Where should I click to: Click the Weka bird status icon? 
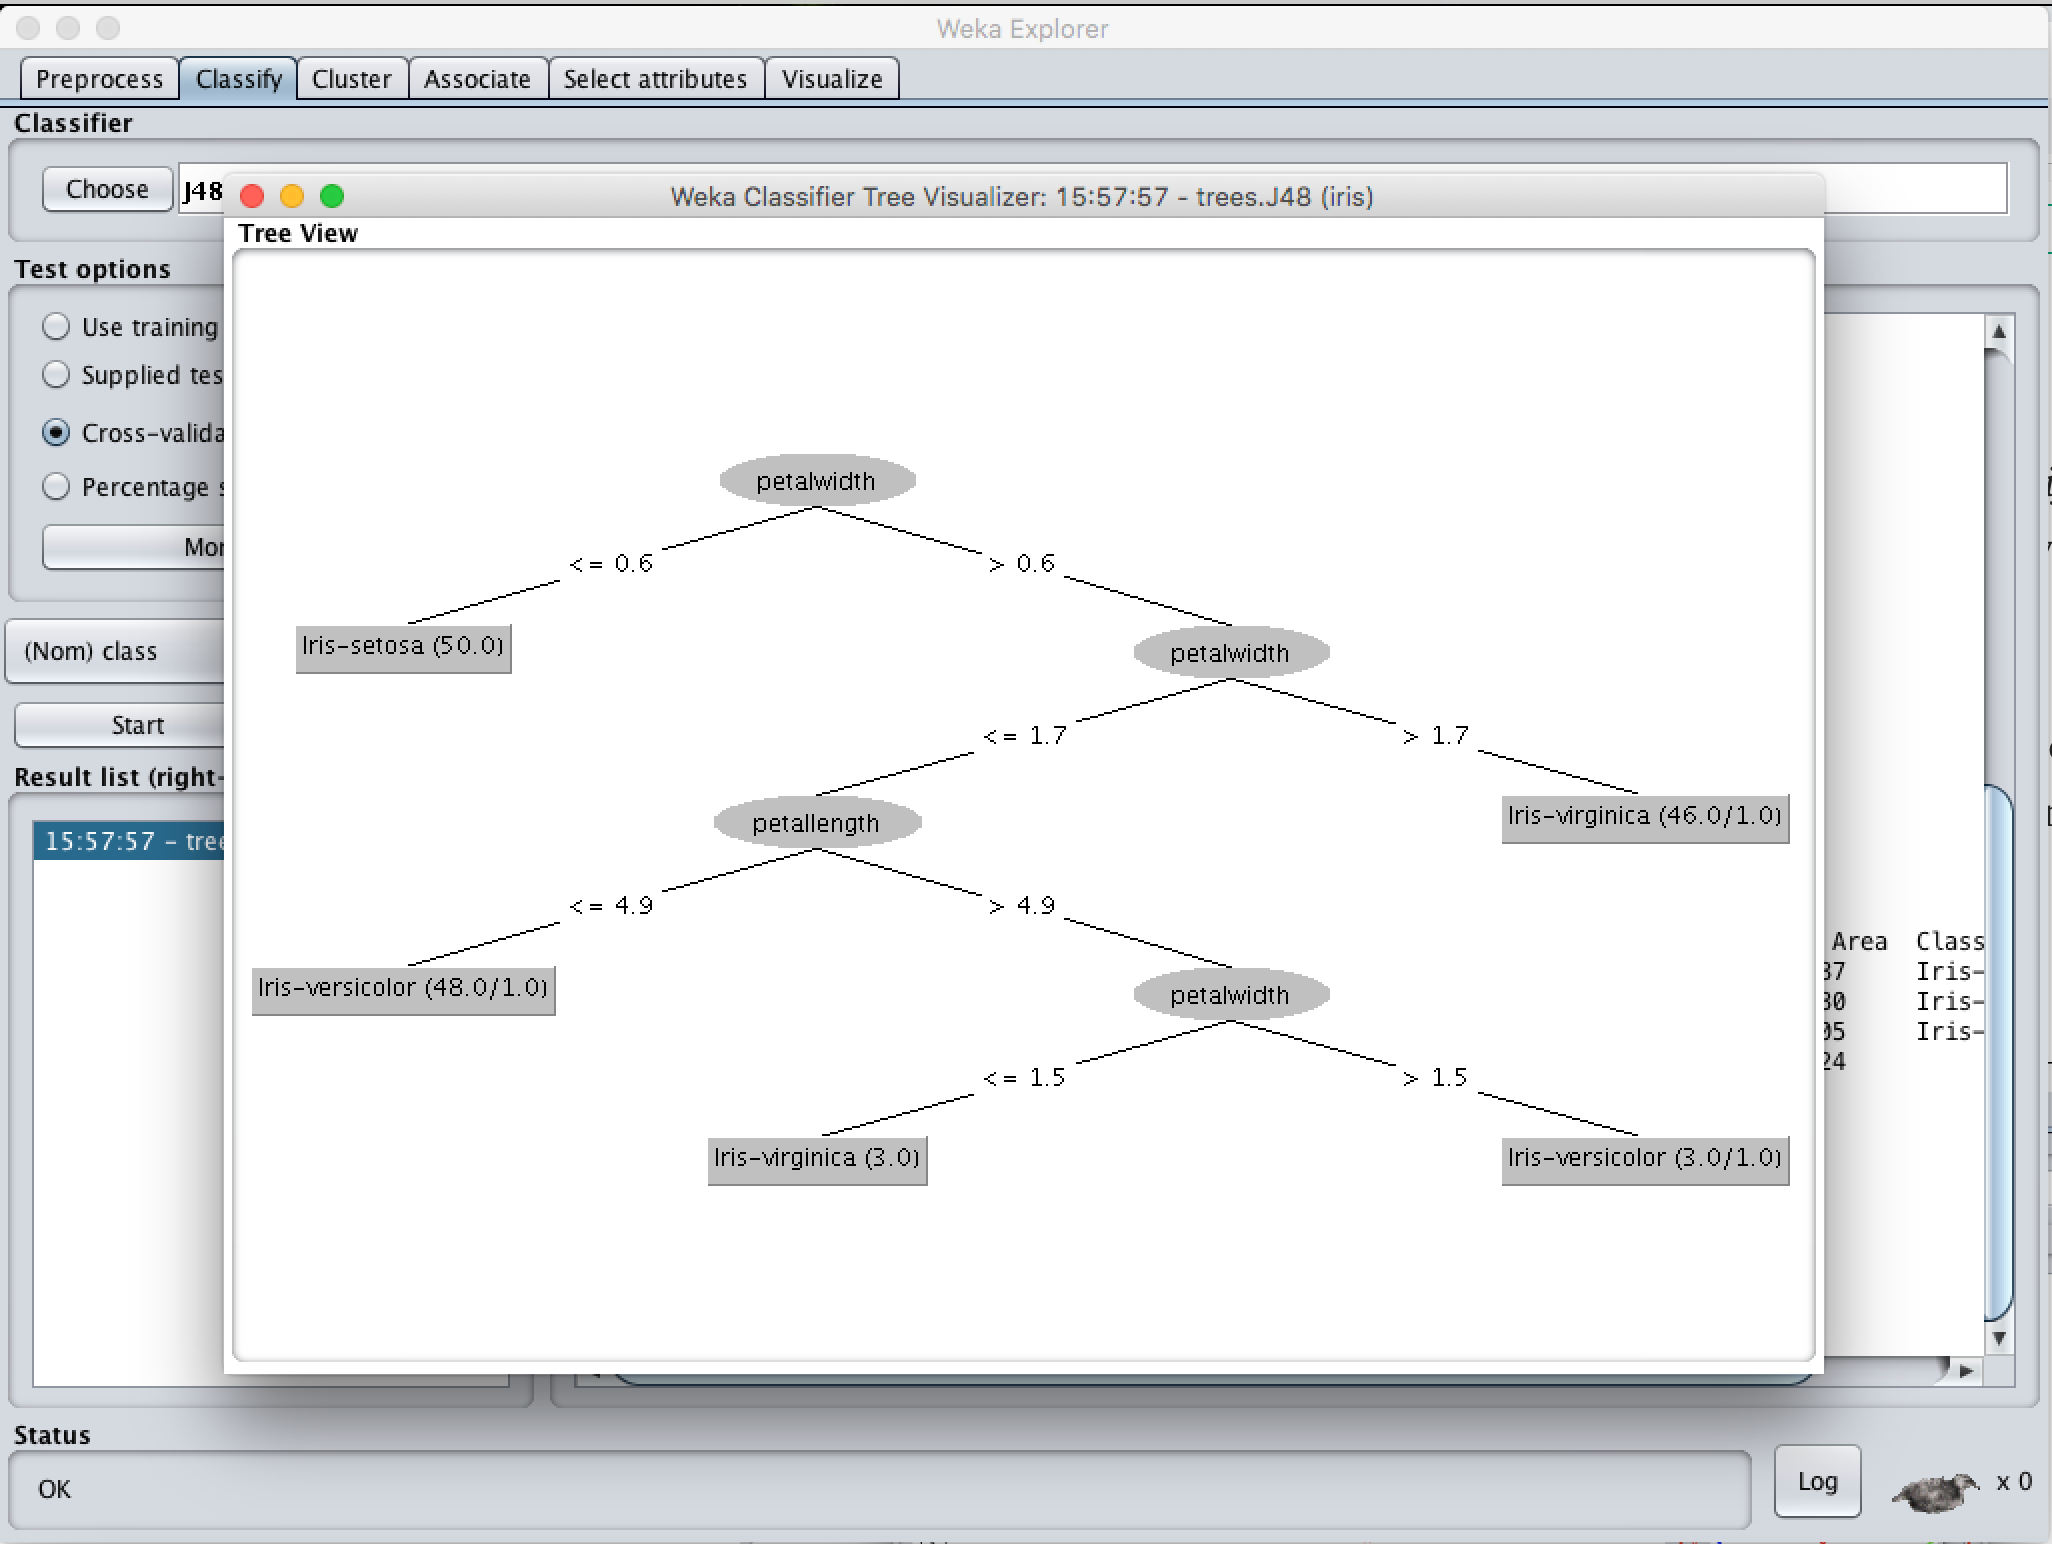1934,1492
